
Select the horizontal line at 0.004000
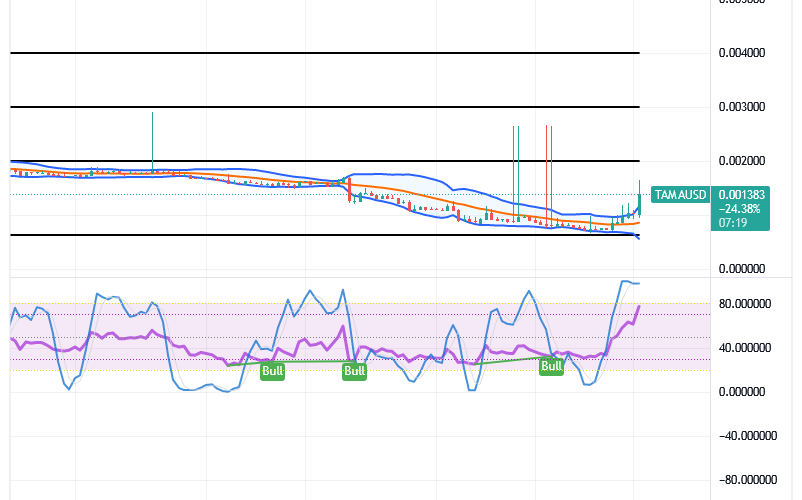[325, 53]
